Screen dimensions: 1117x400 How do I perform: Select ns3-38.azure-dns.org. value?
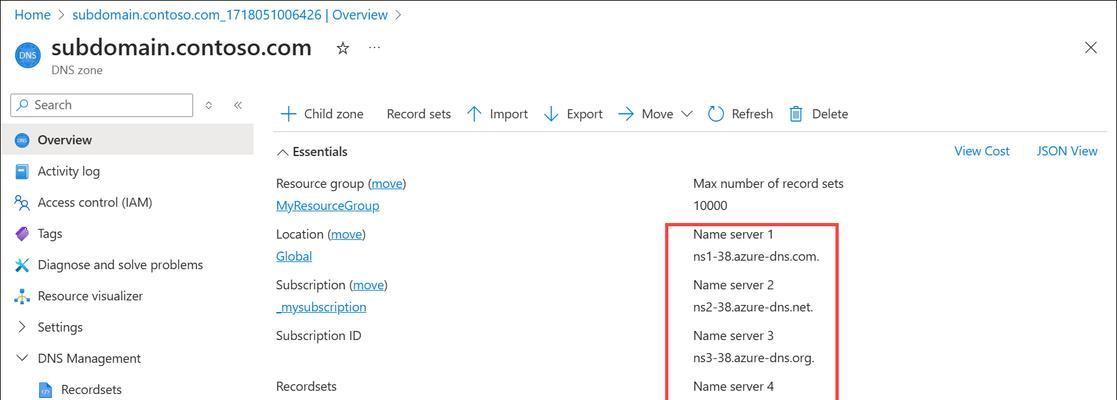[754, 357]
